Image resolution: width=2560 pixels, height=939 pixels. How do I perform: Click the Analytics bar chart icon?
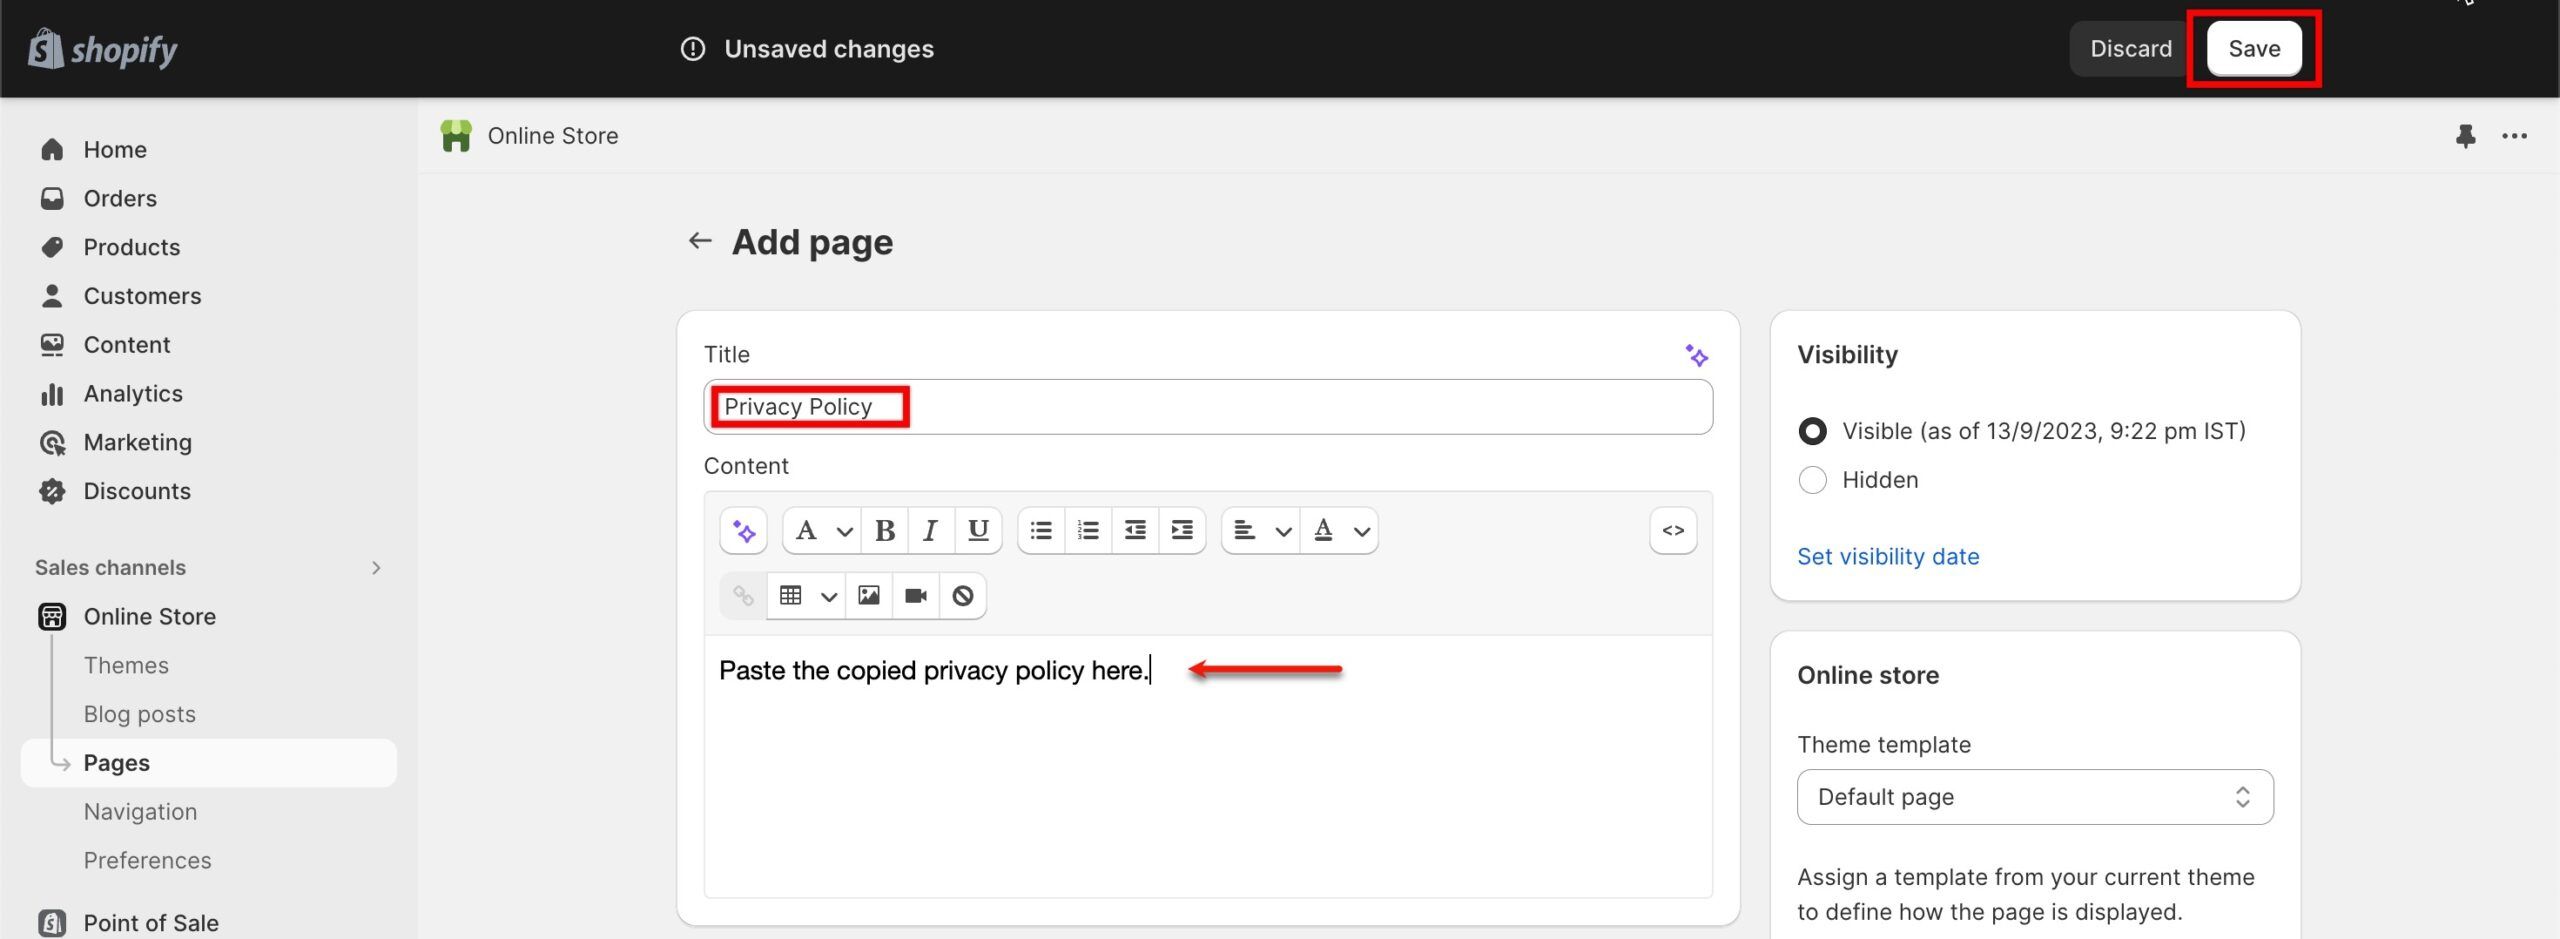pyautogui.click(x=52, y=394)
